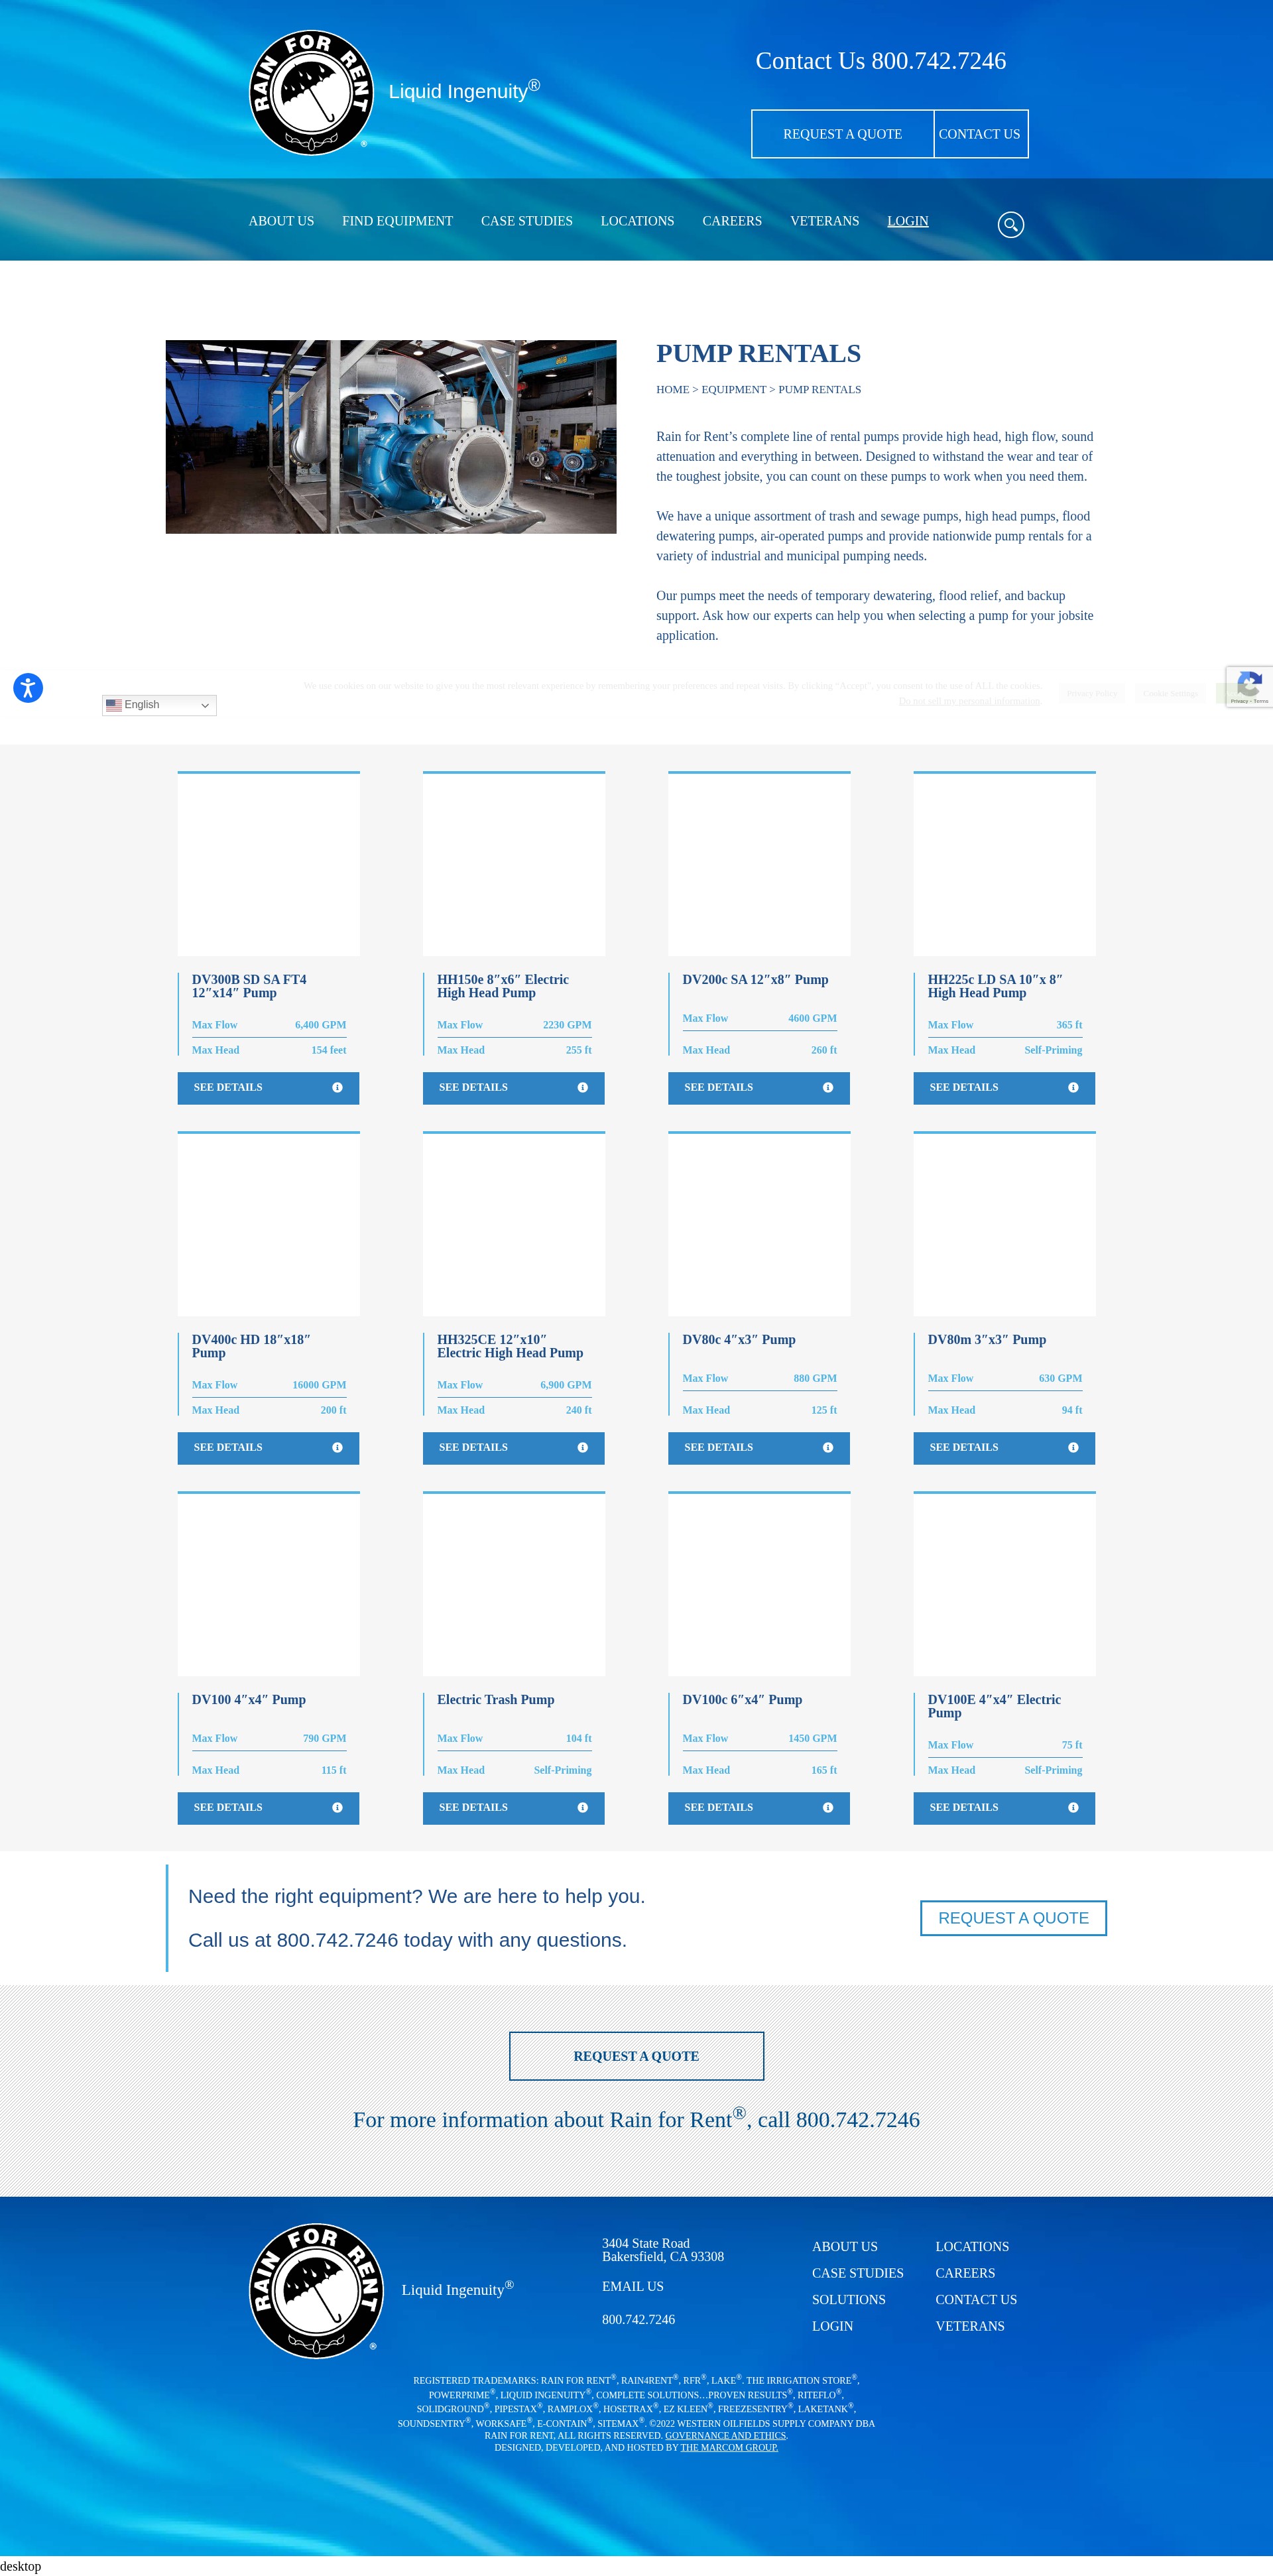See details for DV300B SD SA FT4 pump
The height and width of the screenshot is (2576, 1273).
pos(268,1088)
